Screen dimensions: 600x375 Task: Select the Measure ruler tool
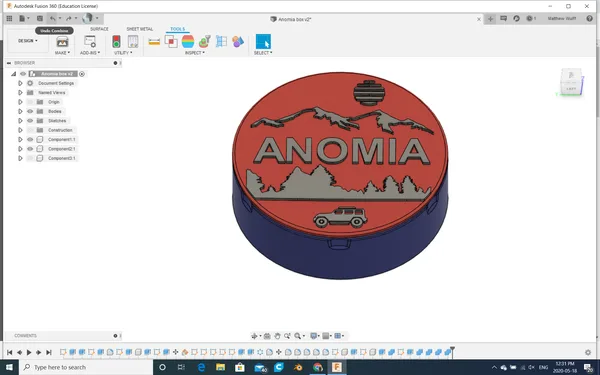click(x=154, y=42)
